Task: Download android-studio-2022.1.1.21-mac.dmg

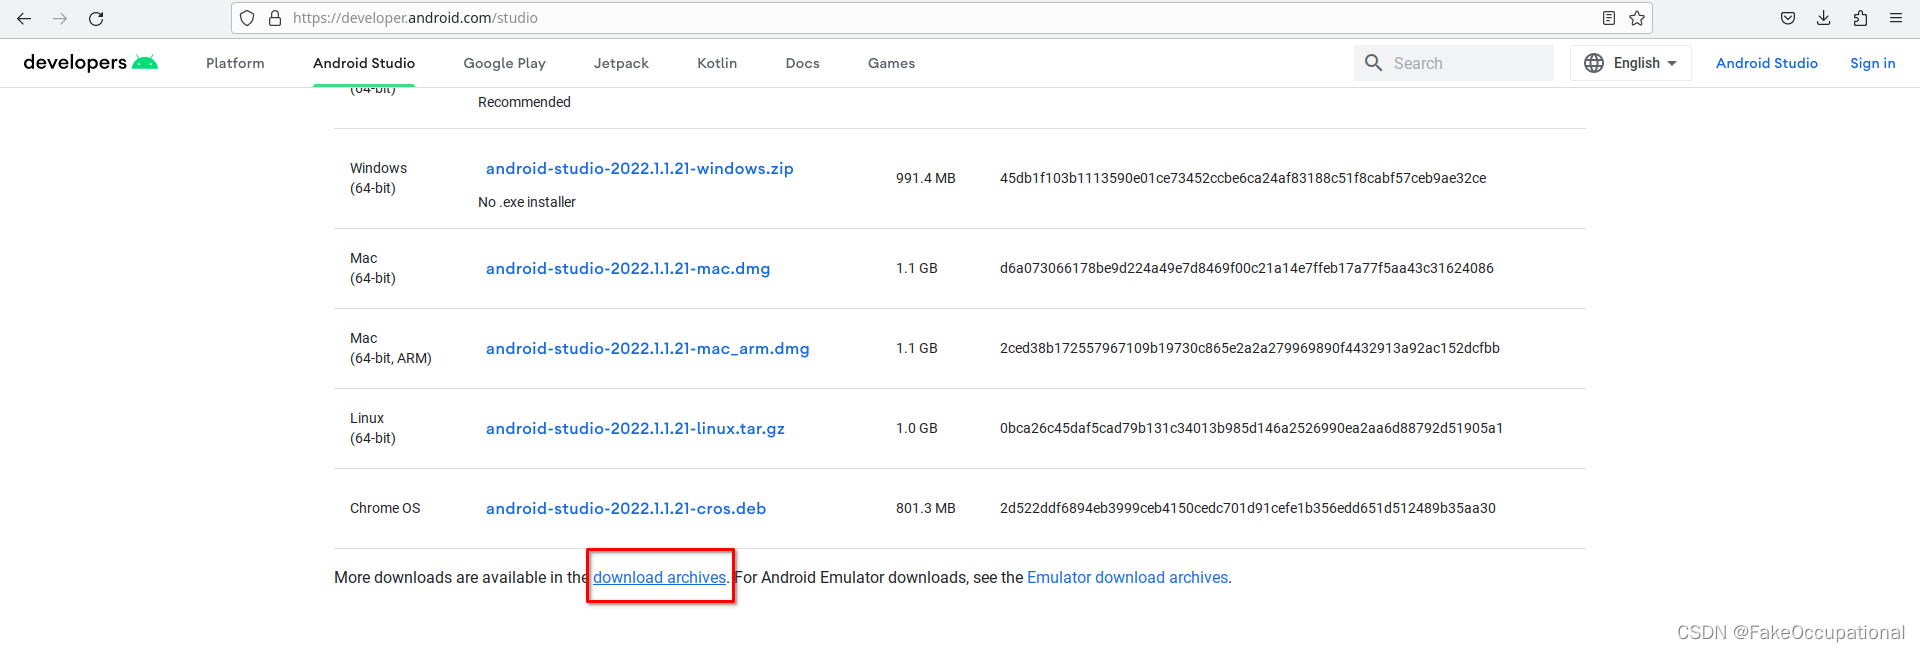Action: [628, 269]
